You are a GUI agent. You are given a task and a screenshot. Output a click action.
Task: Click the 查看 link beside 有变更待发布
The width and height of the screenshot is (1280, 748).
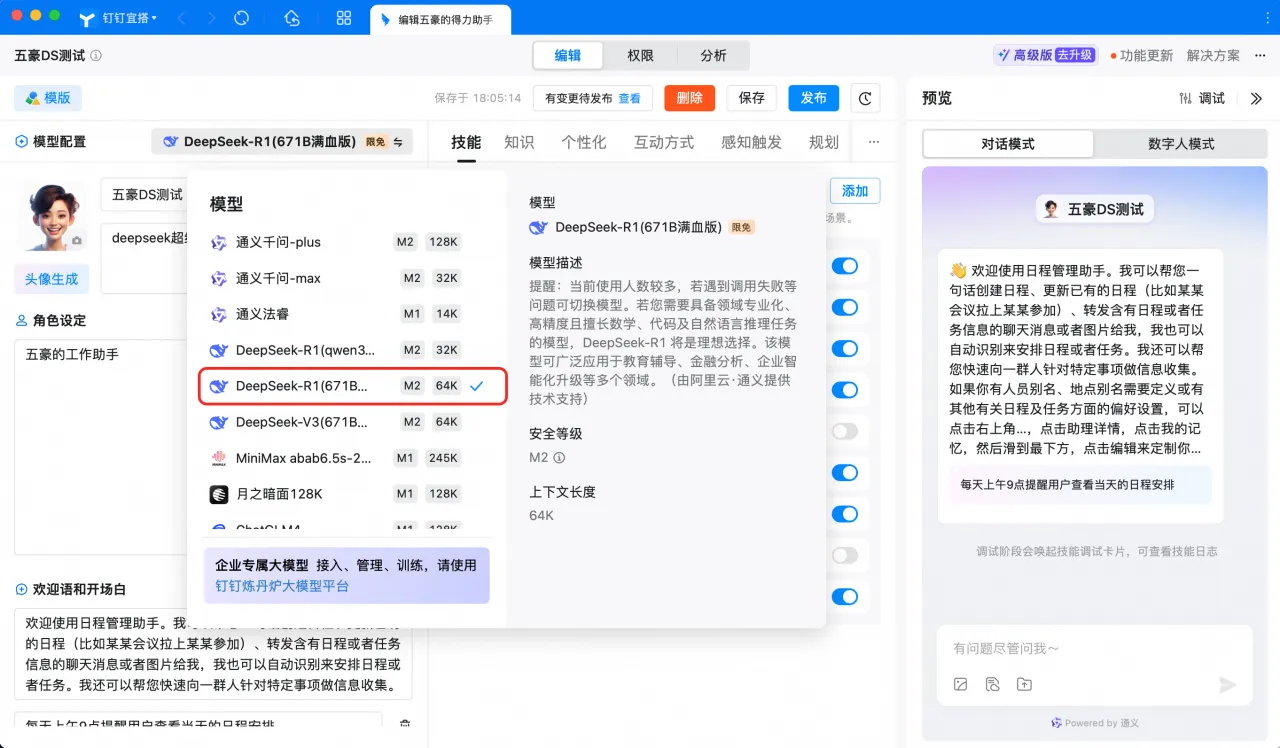click(x=629, y=98)
